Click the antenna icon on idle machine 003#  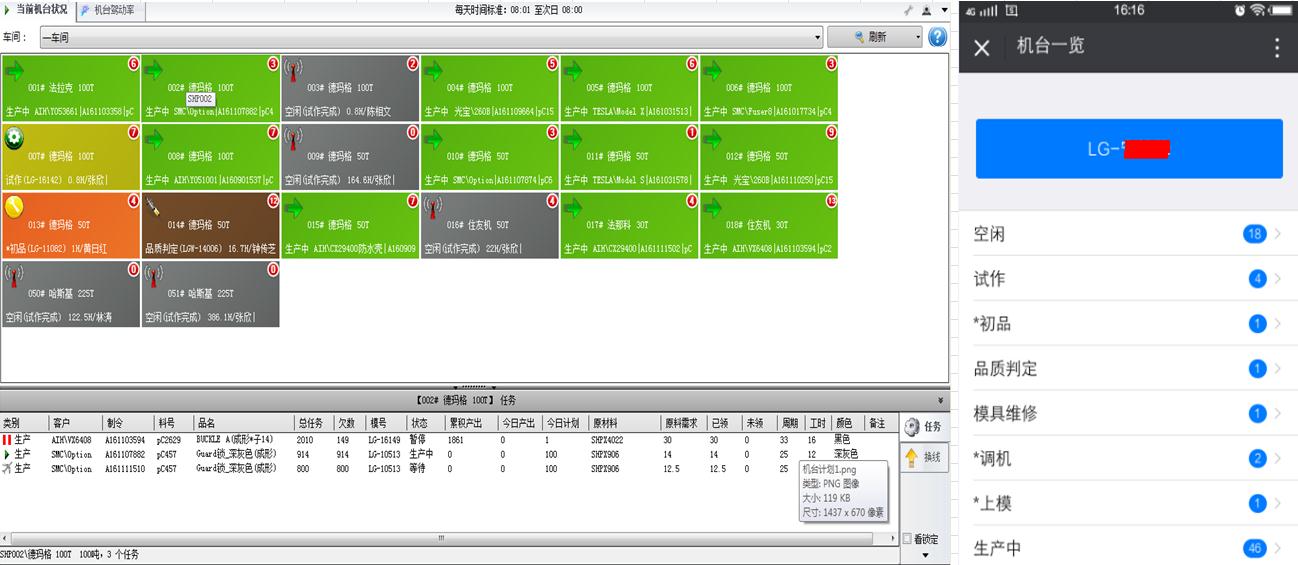click(294, 70)
